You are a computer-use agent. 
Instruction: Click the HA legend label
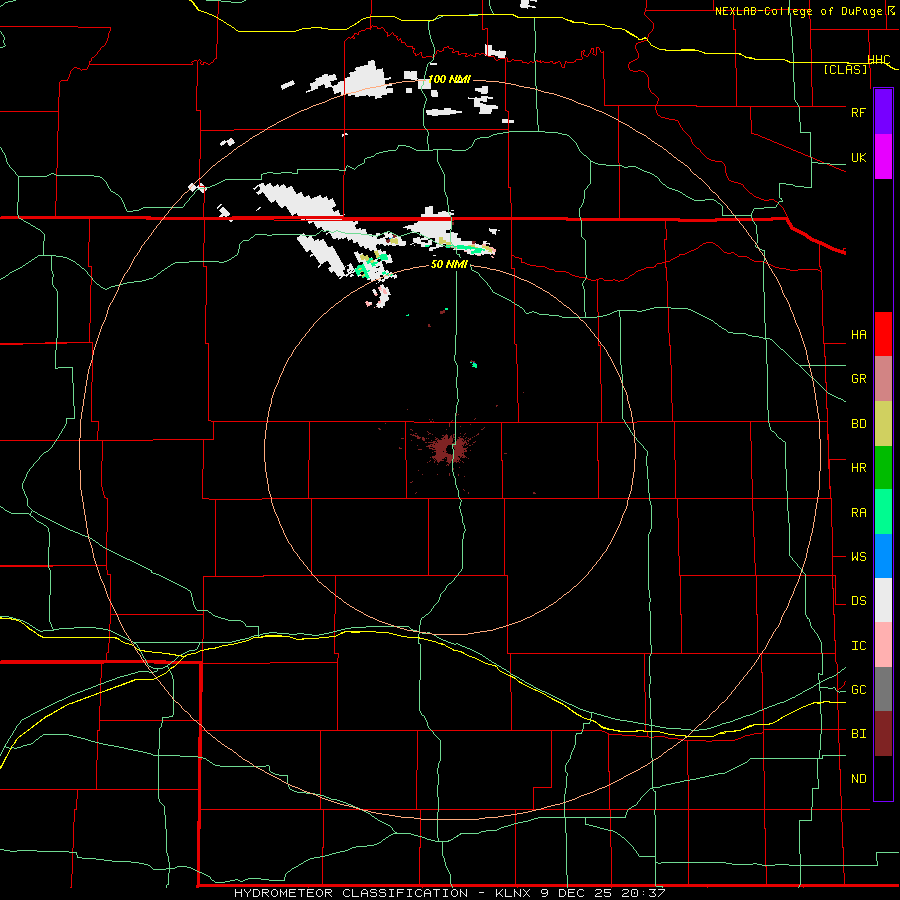tap(858, 335)
